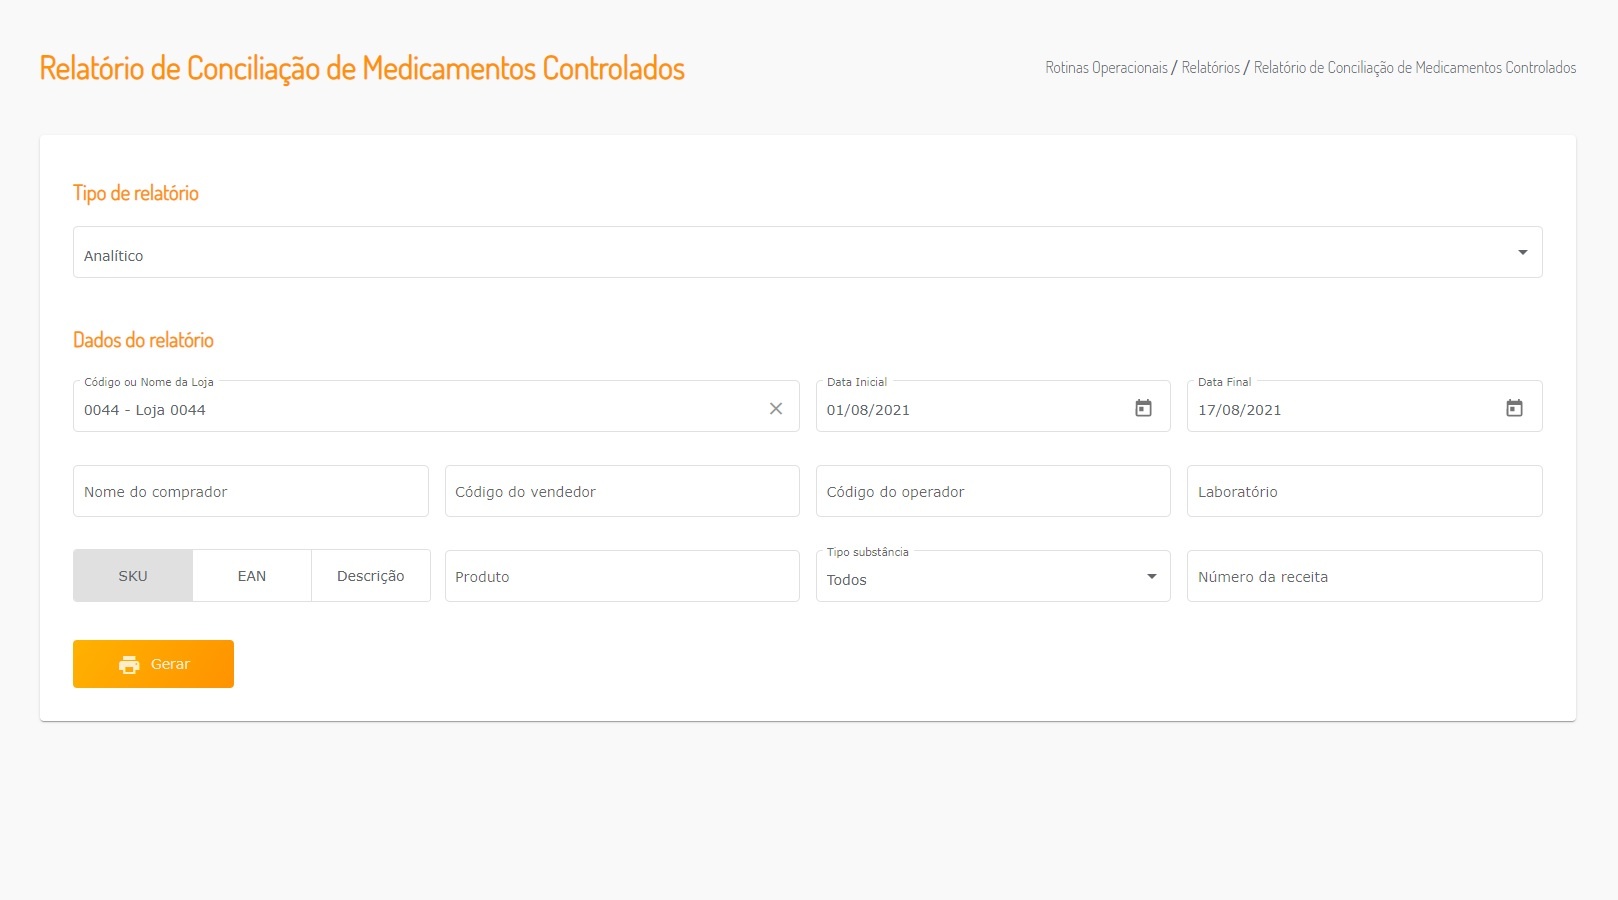
Task: Focus the Nome do comprador field
Action: click(251, 491)
